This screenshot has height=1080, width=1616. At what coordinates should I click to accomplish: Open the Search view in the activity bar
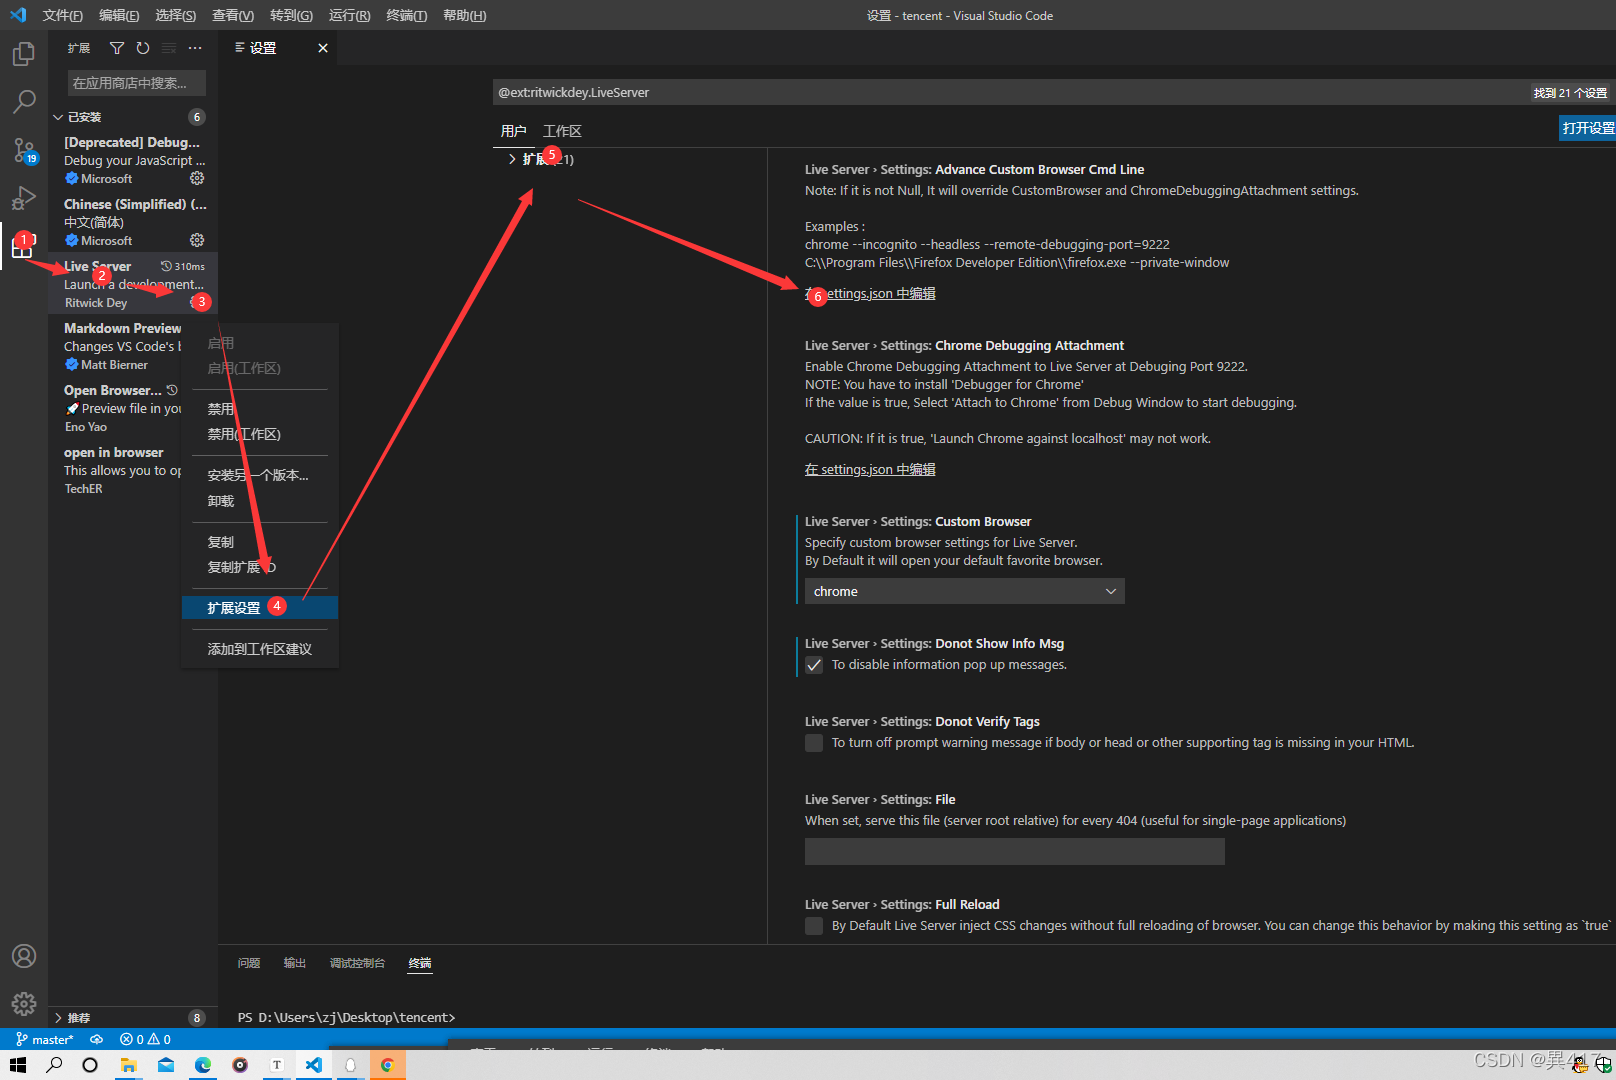point(24,101)
